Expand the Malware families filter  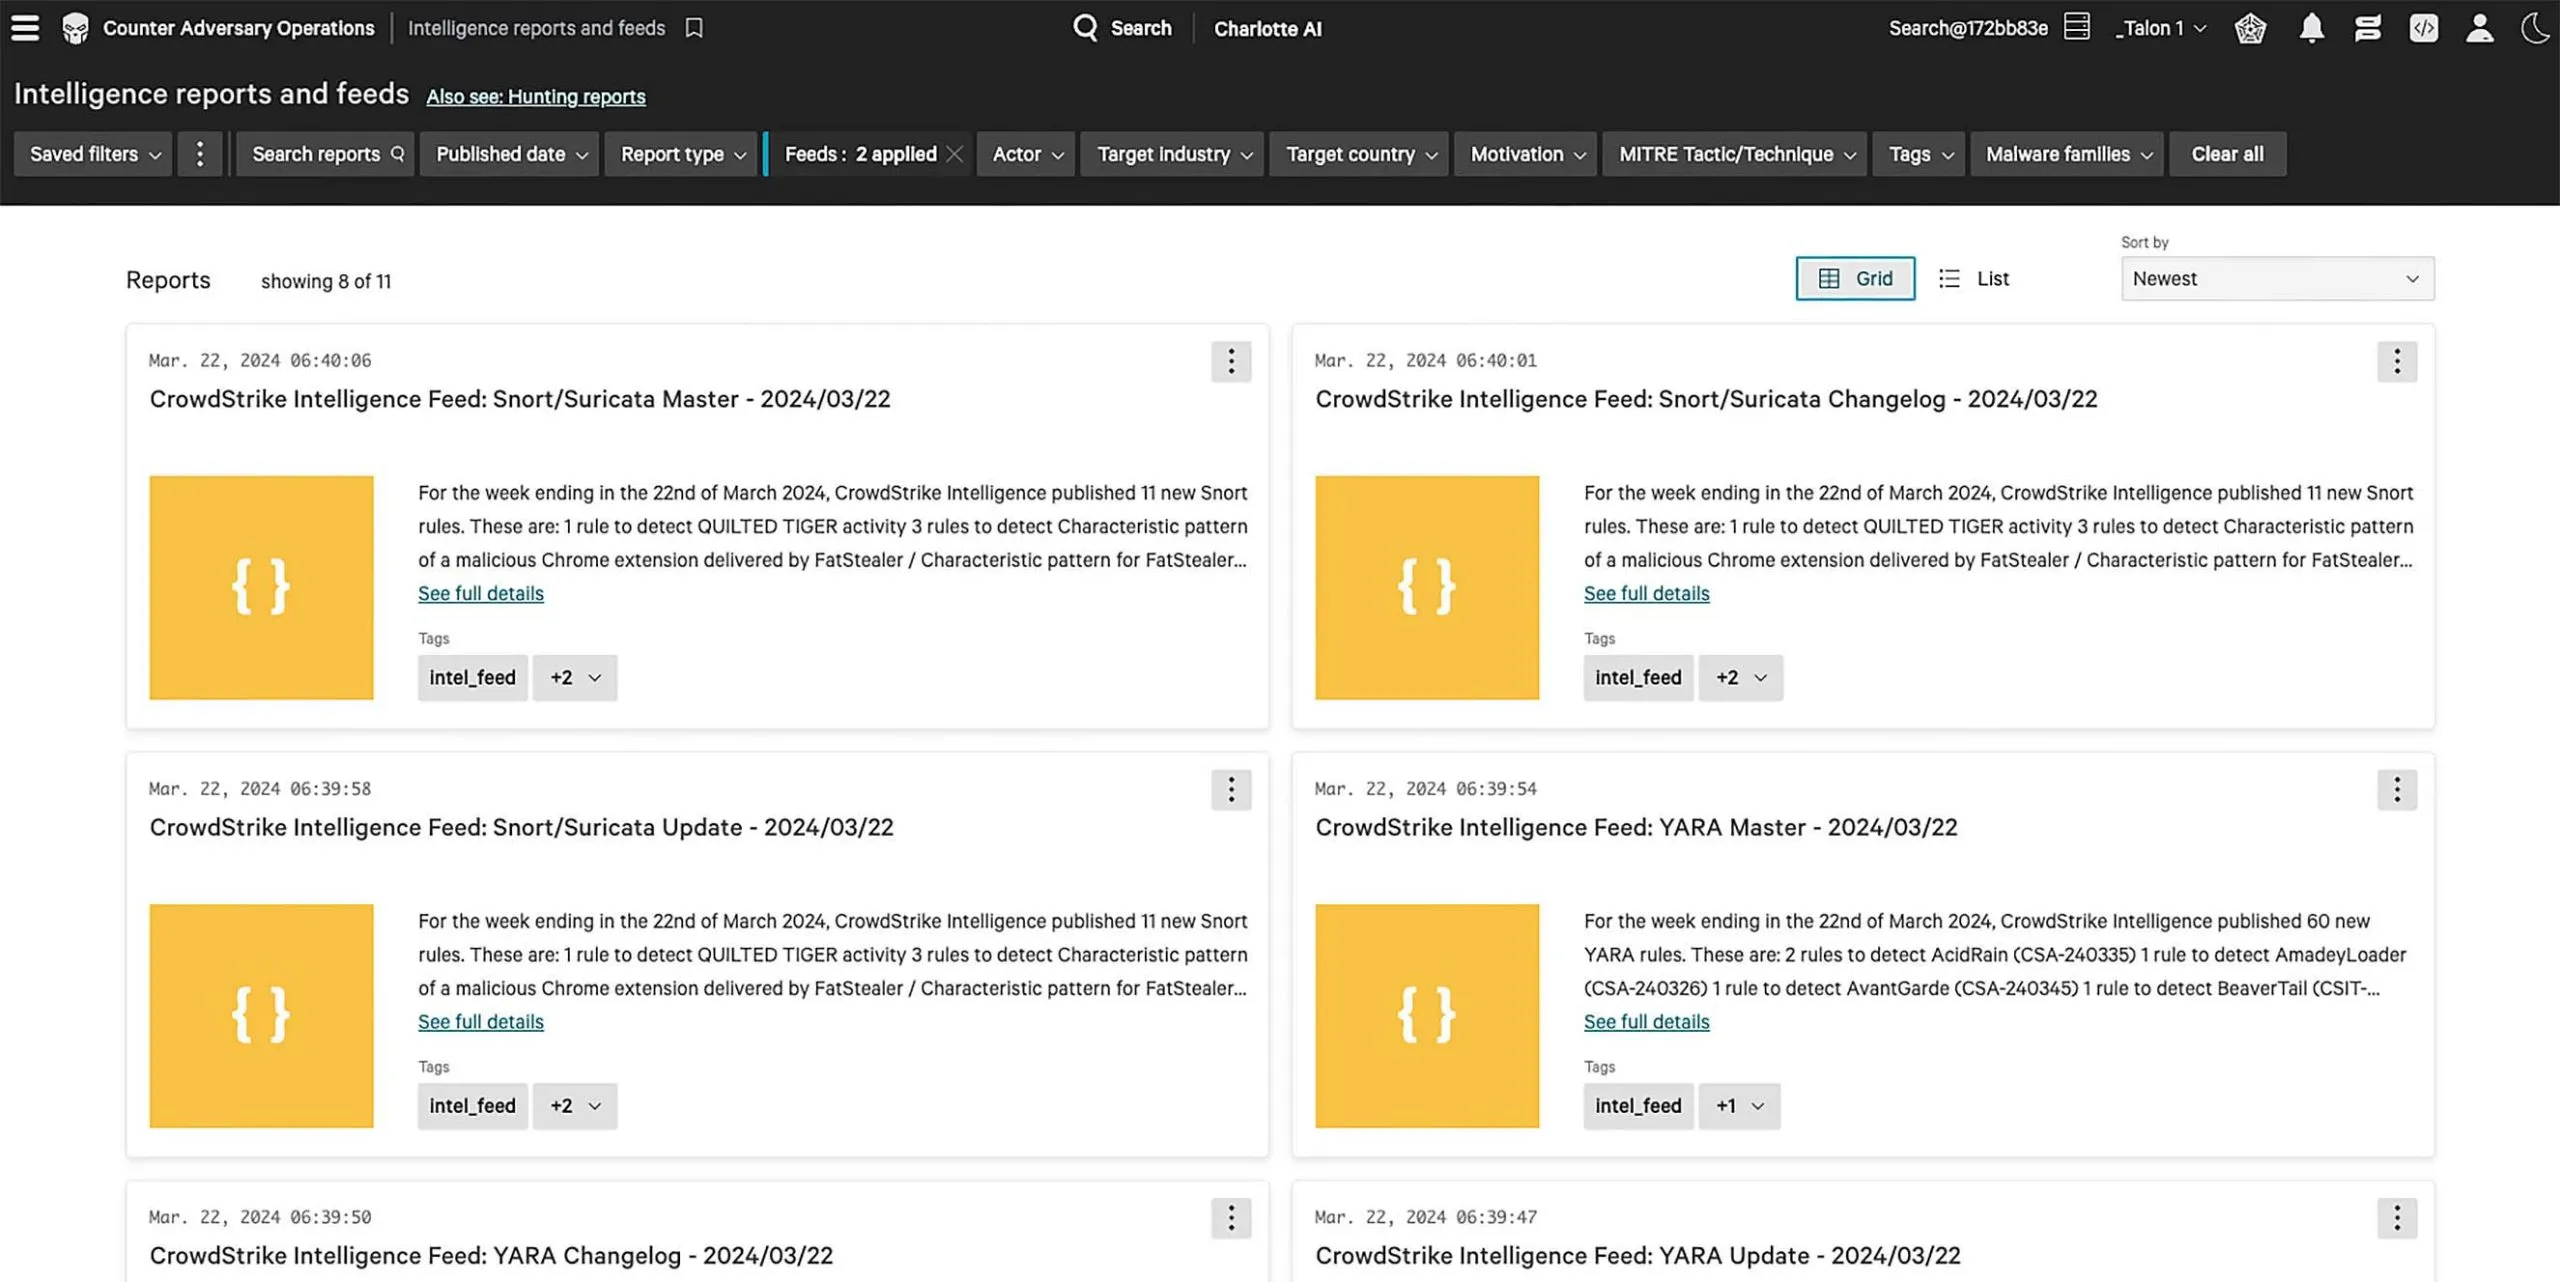[2067, 154]
